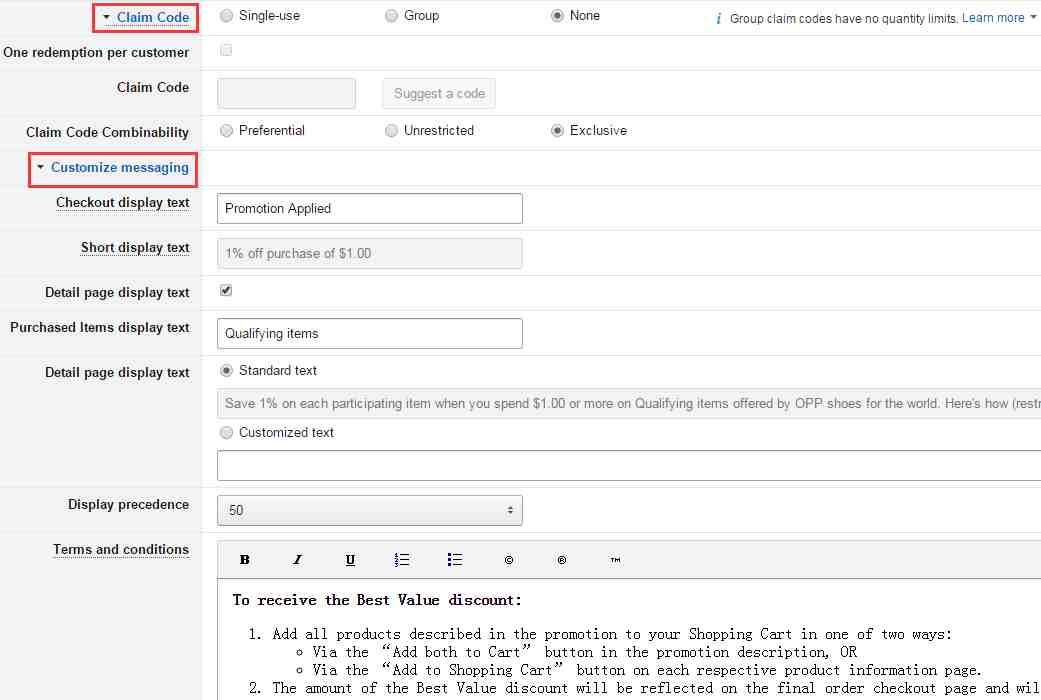
Task: Click the Checkout display text label
Action: pyautogui.click(x=123, y=203)
